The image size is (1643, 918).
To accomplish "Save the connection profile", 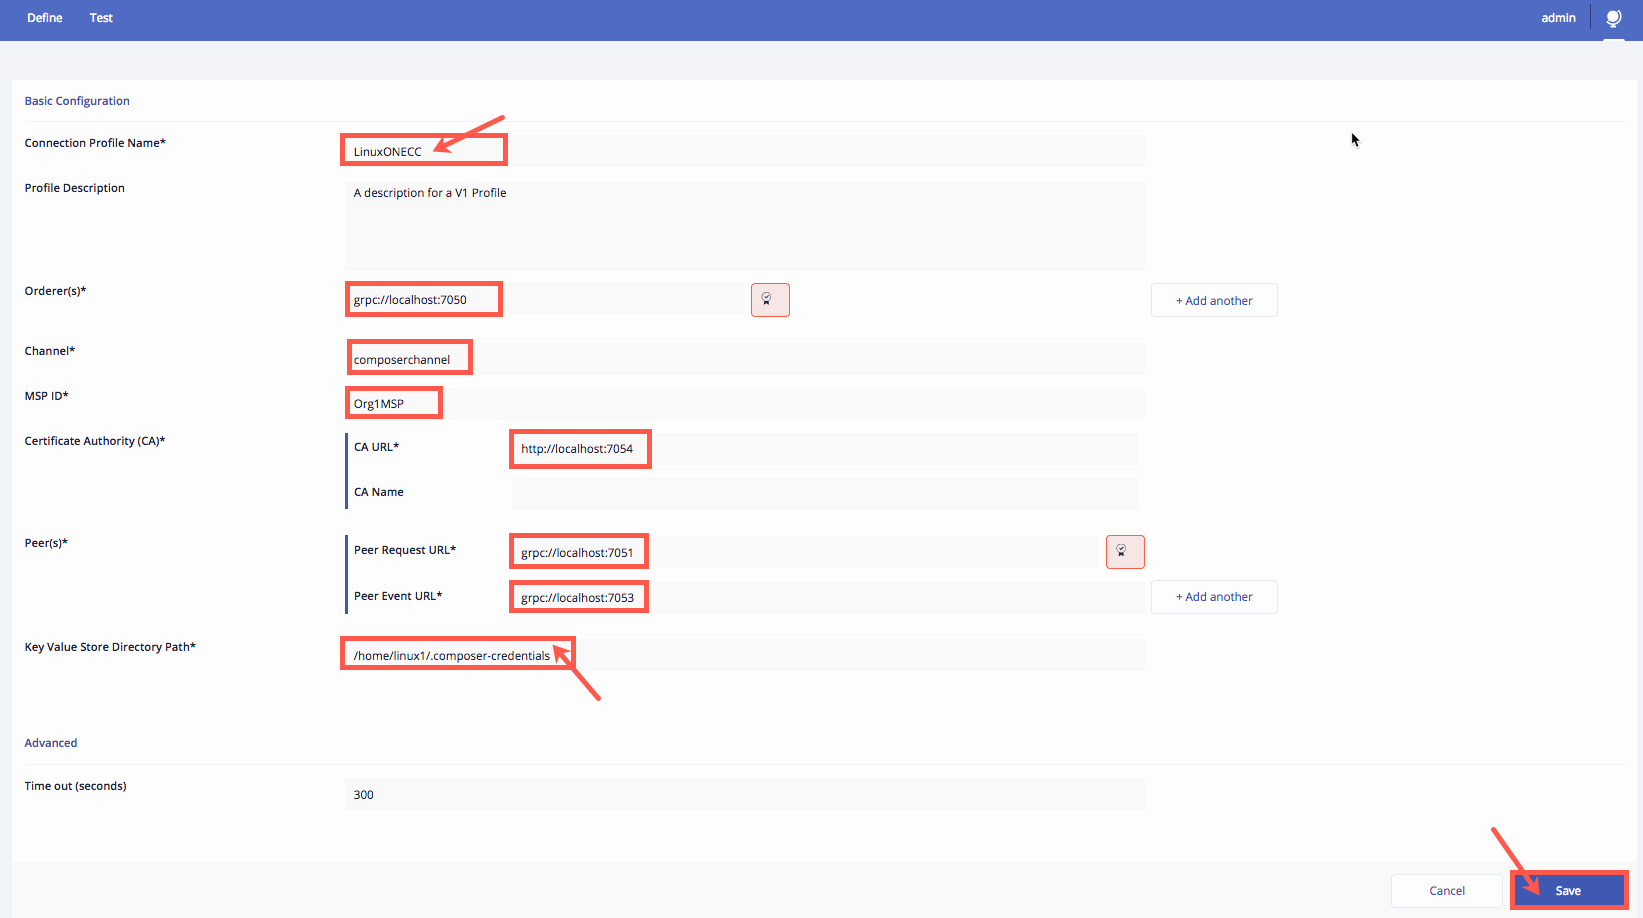I will 1568,891.
